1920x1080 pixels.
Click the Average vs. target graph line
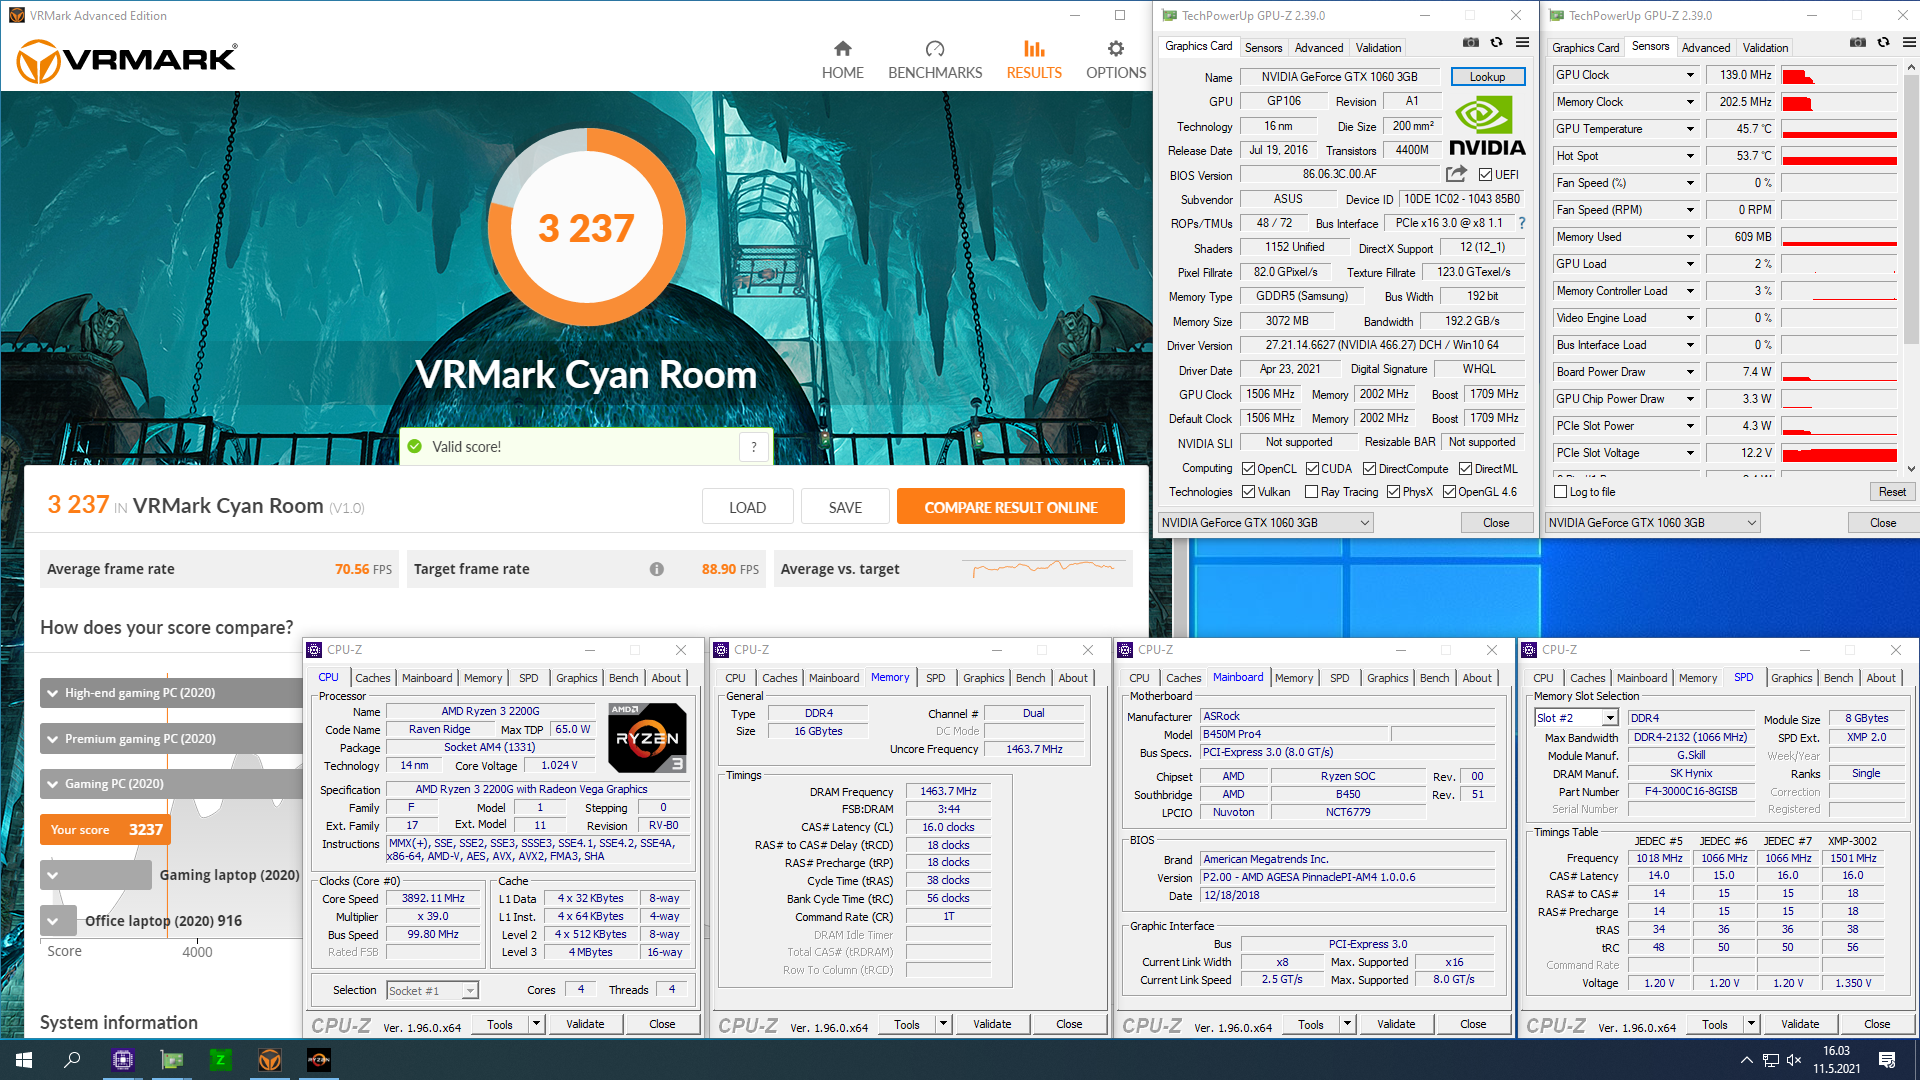pyautogui.click(x=1043, y=567)
